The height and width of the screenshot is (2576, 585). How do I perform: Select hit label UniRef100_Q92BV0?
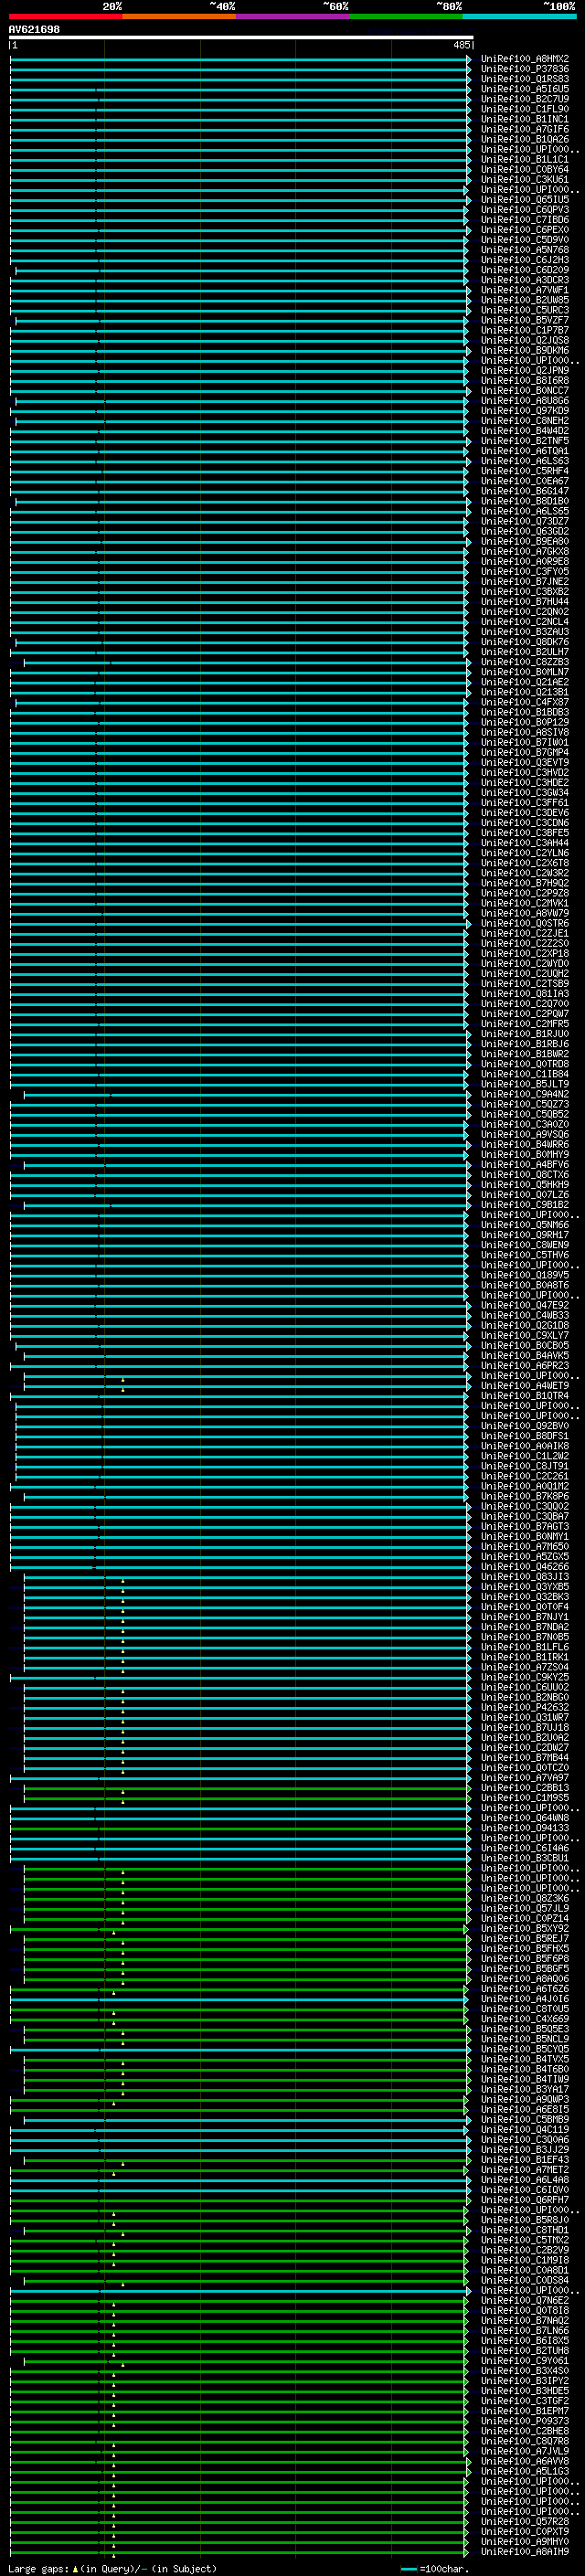524,1426
